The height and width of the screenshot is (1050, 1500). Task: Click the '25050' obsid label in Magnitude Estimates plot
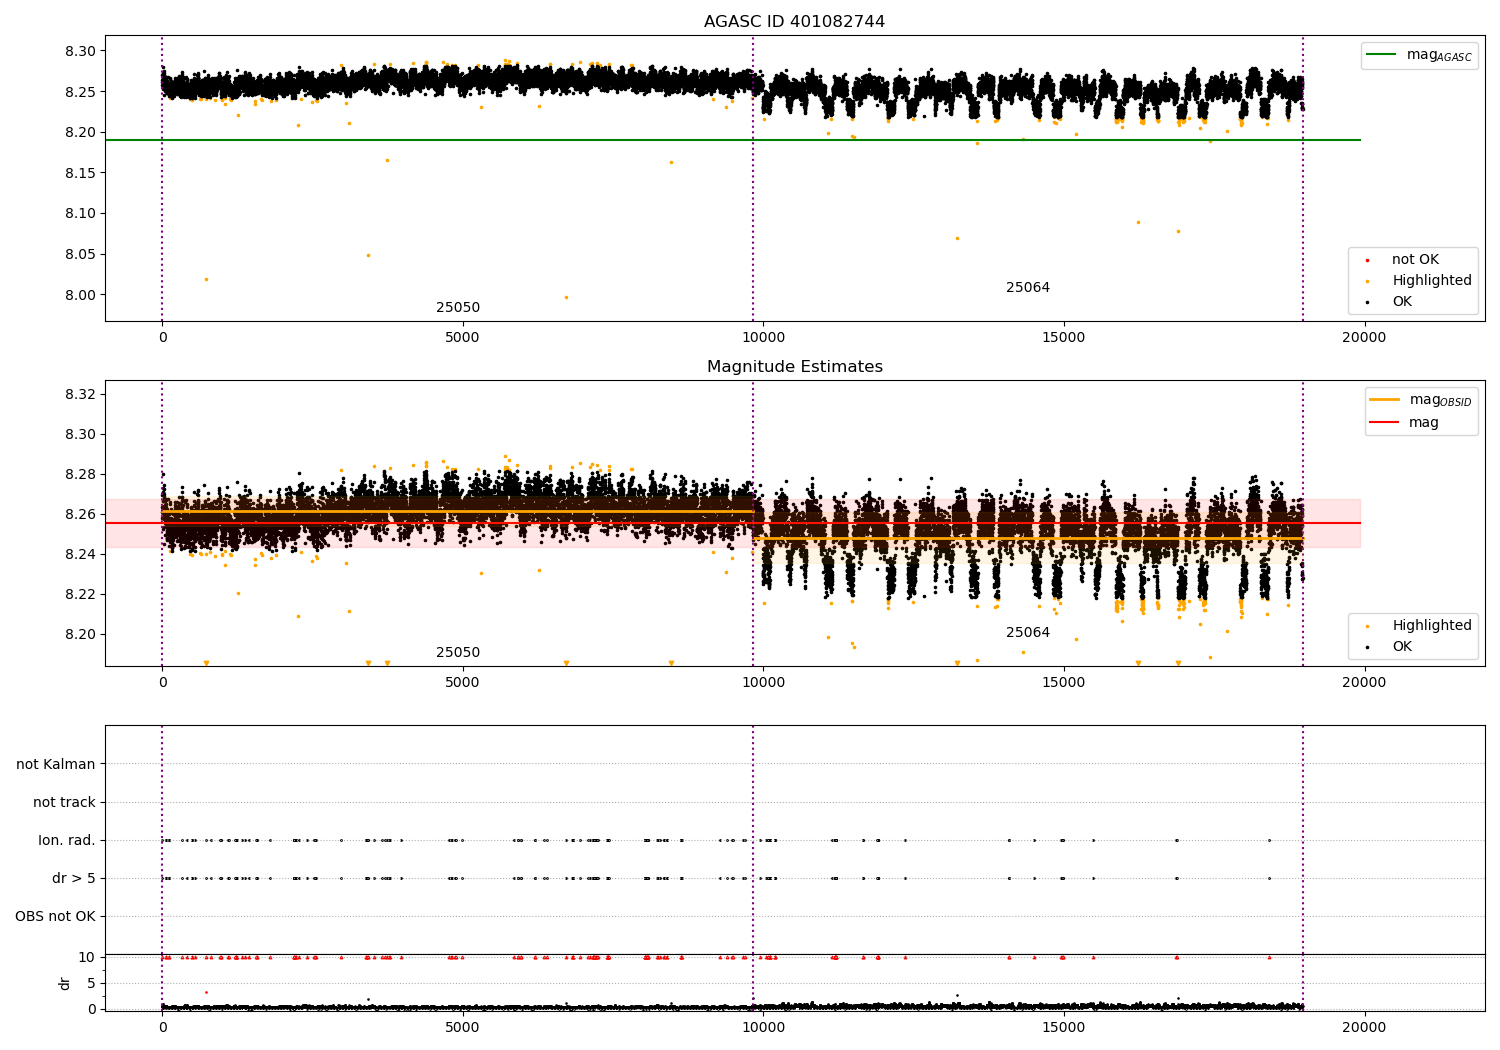pos(458,653)
